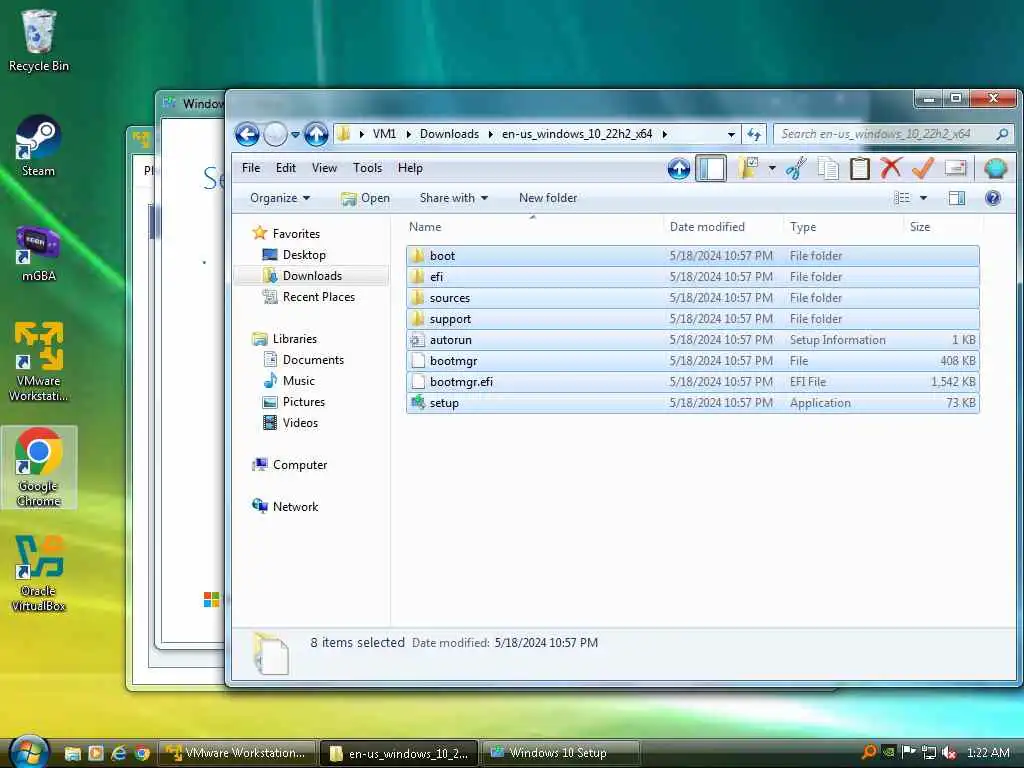Select the efi folder
This screenshot has width=1024, height=768.
692,277
